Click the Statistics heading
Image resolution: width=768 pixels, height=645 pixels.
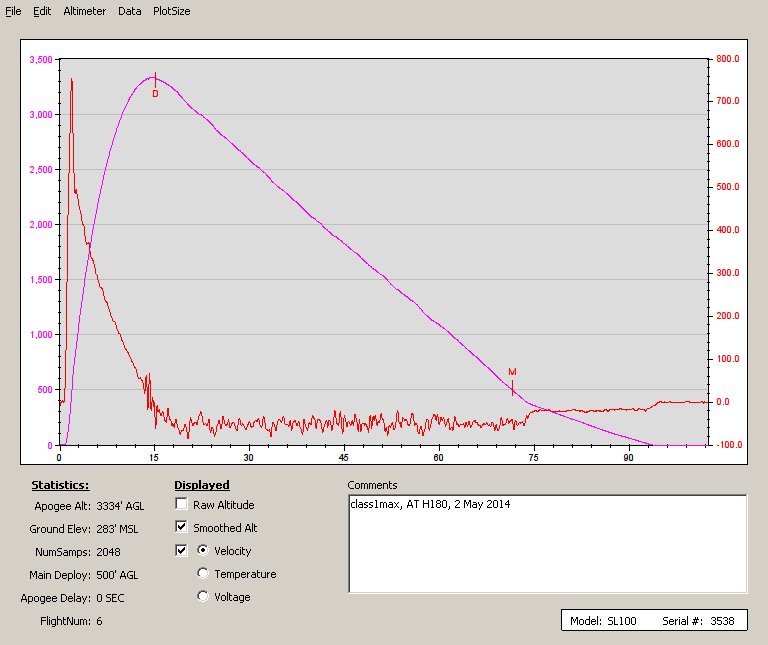pyautogui.click(x=60, y=486)
